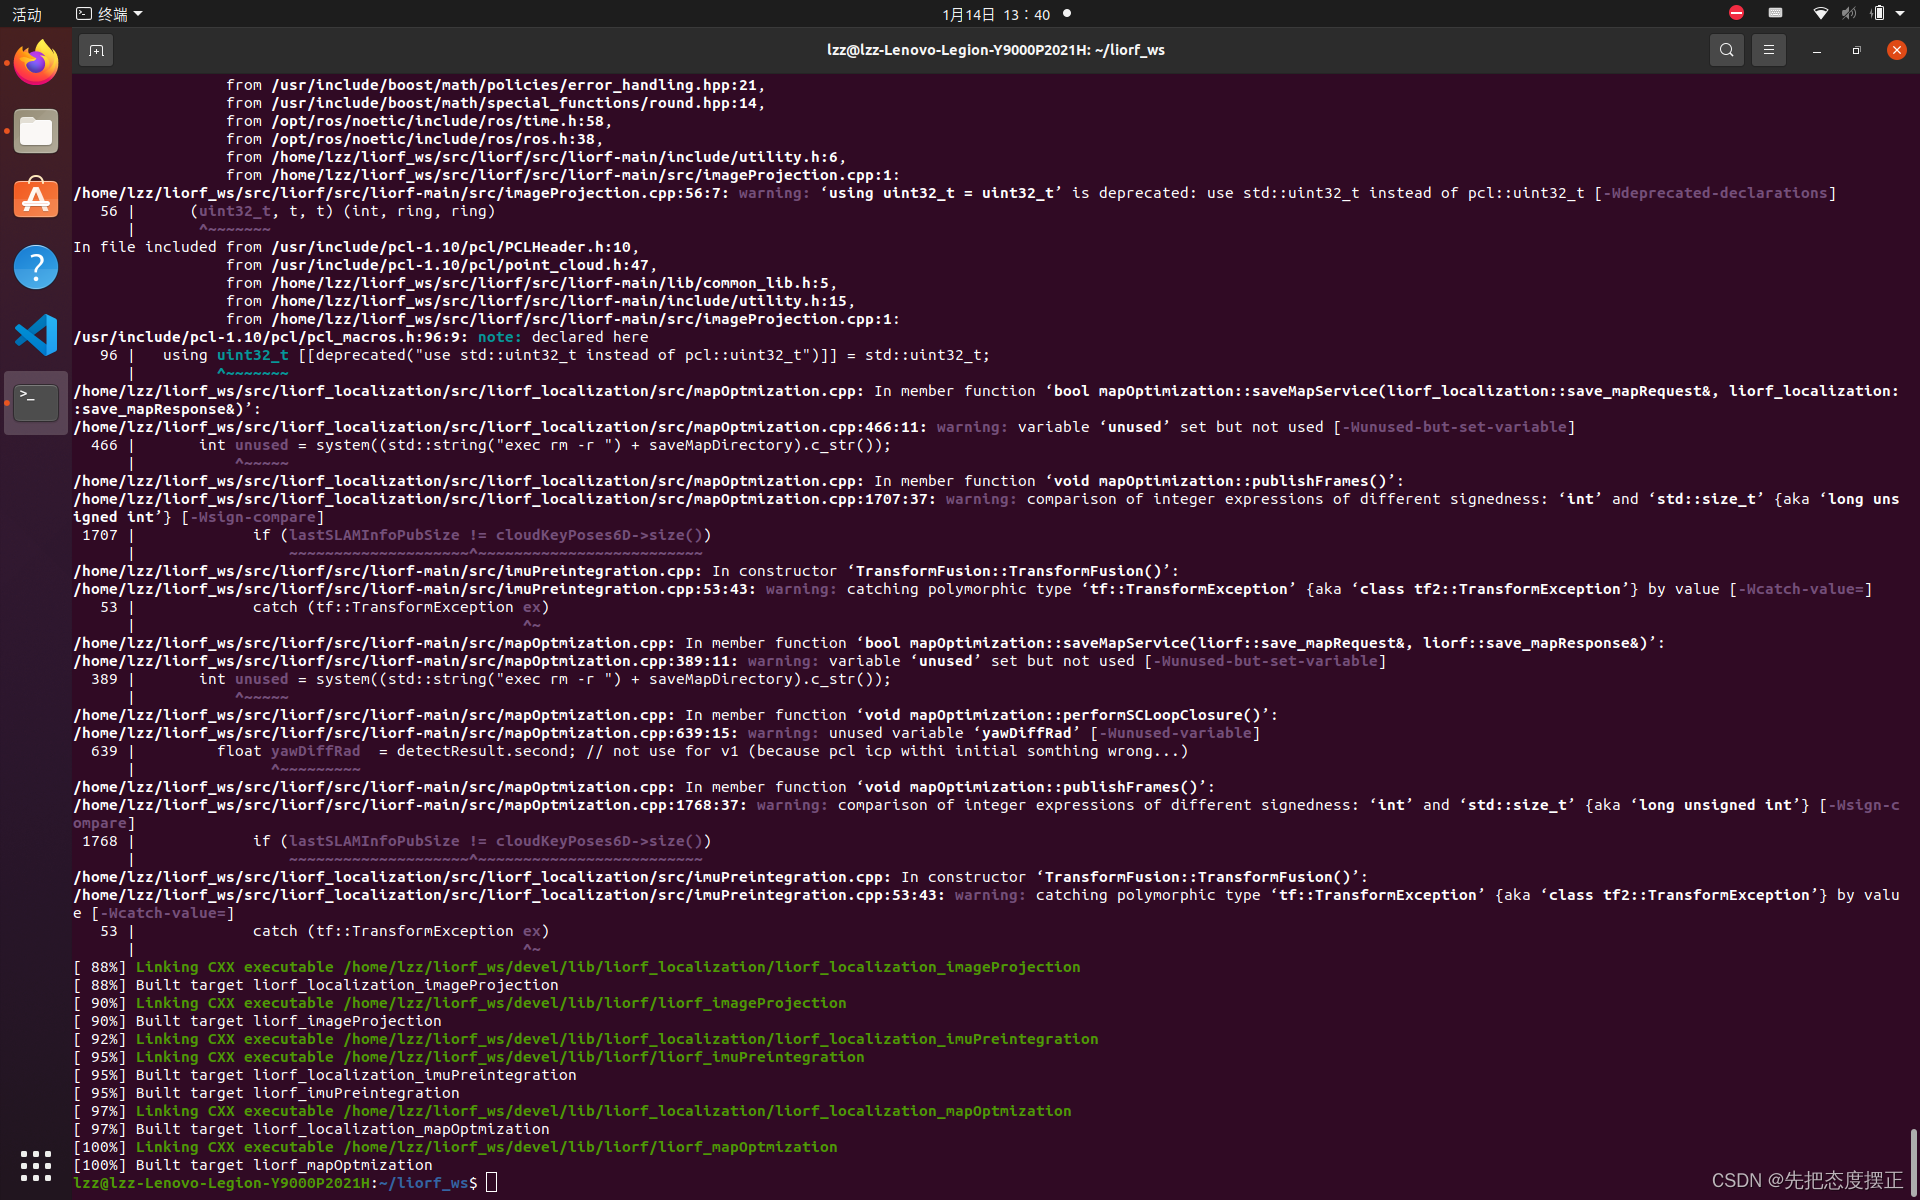Viewport: 1920px width, 1200px height.
Task: Launch Firefox from the dock
Action: (36, 64)
